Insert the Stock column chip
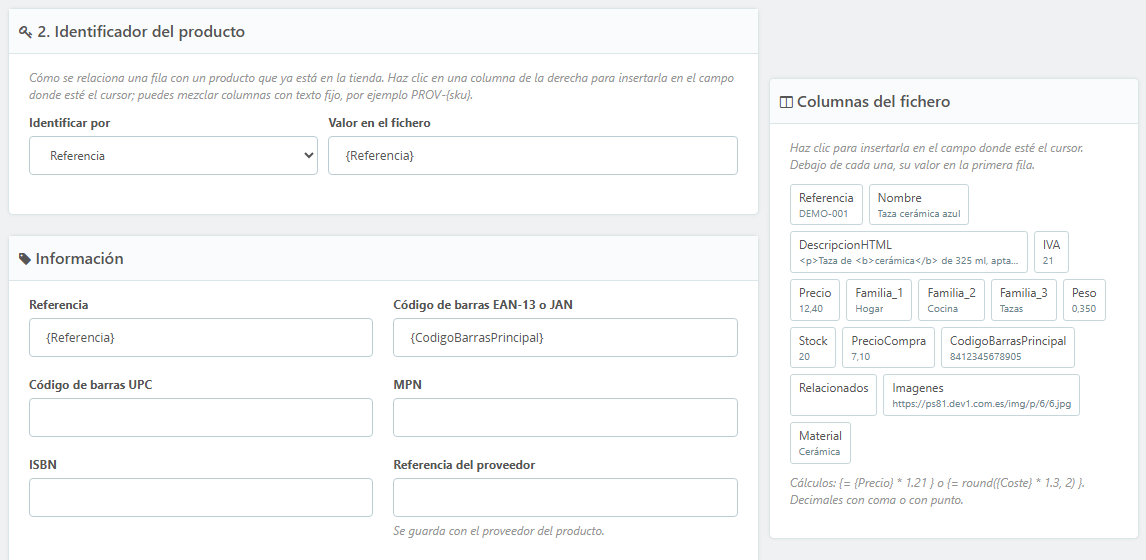Viewport: 1146px width, 560px height. pos(813,348)
